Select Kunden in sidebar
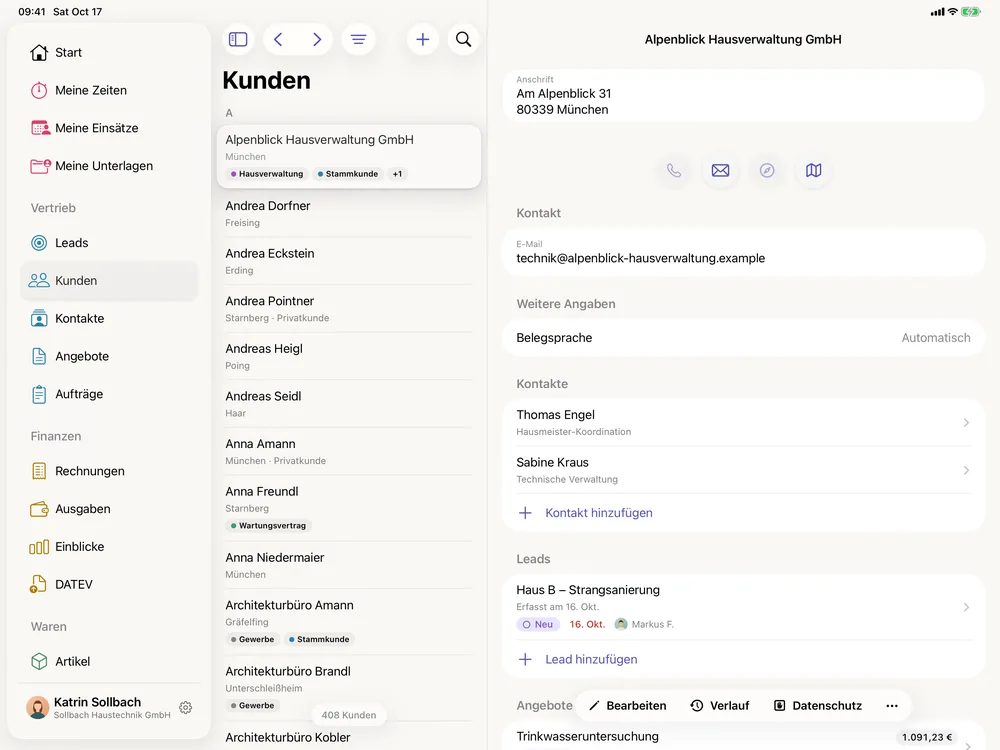 pos(110,281)
